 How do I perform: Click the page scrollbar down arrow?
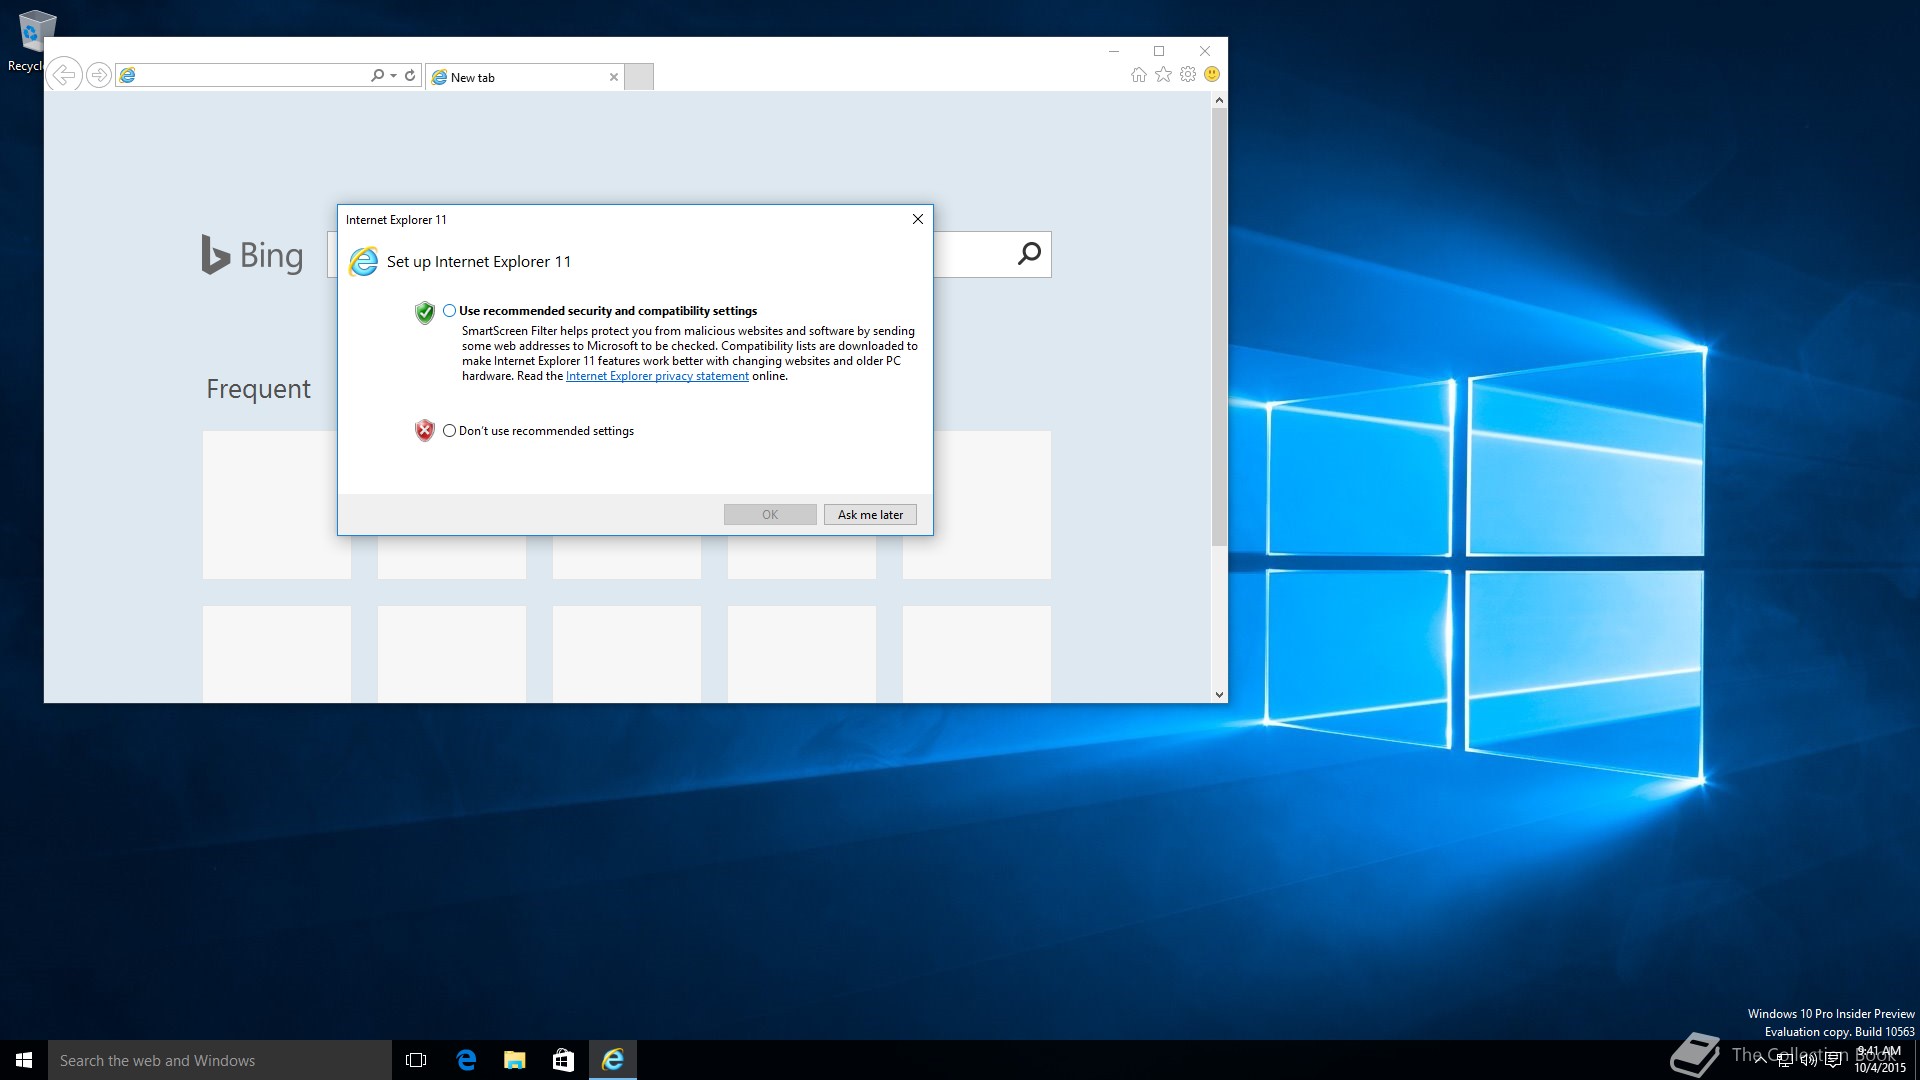pyautogui.click(x=1219, y=695)
